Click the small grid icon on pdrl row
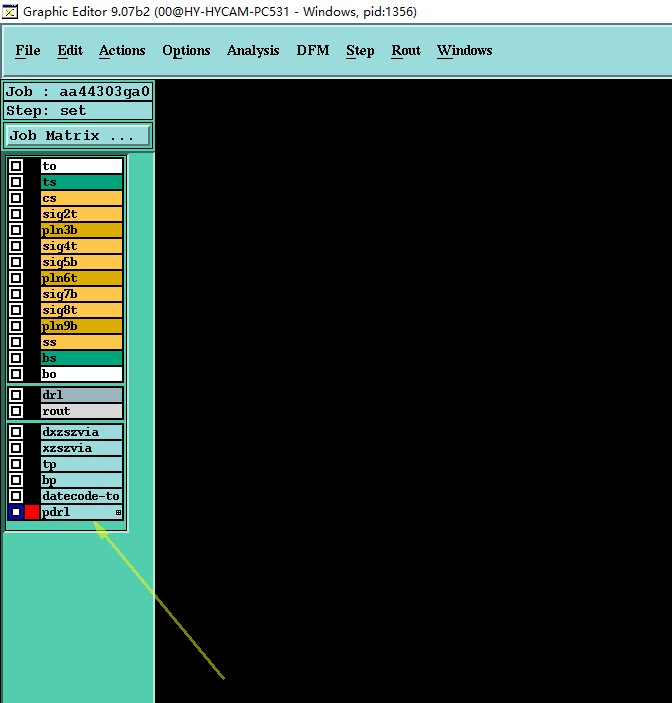The image size is (672, 703). (118, 512)
